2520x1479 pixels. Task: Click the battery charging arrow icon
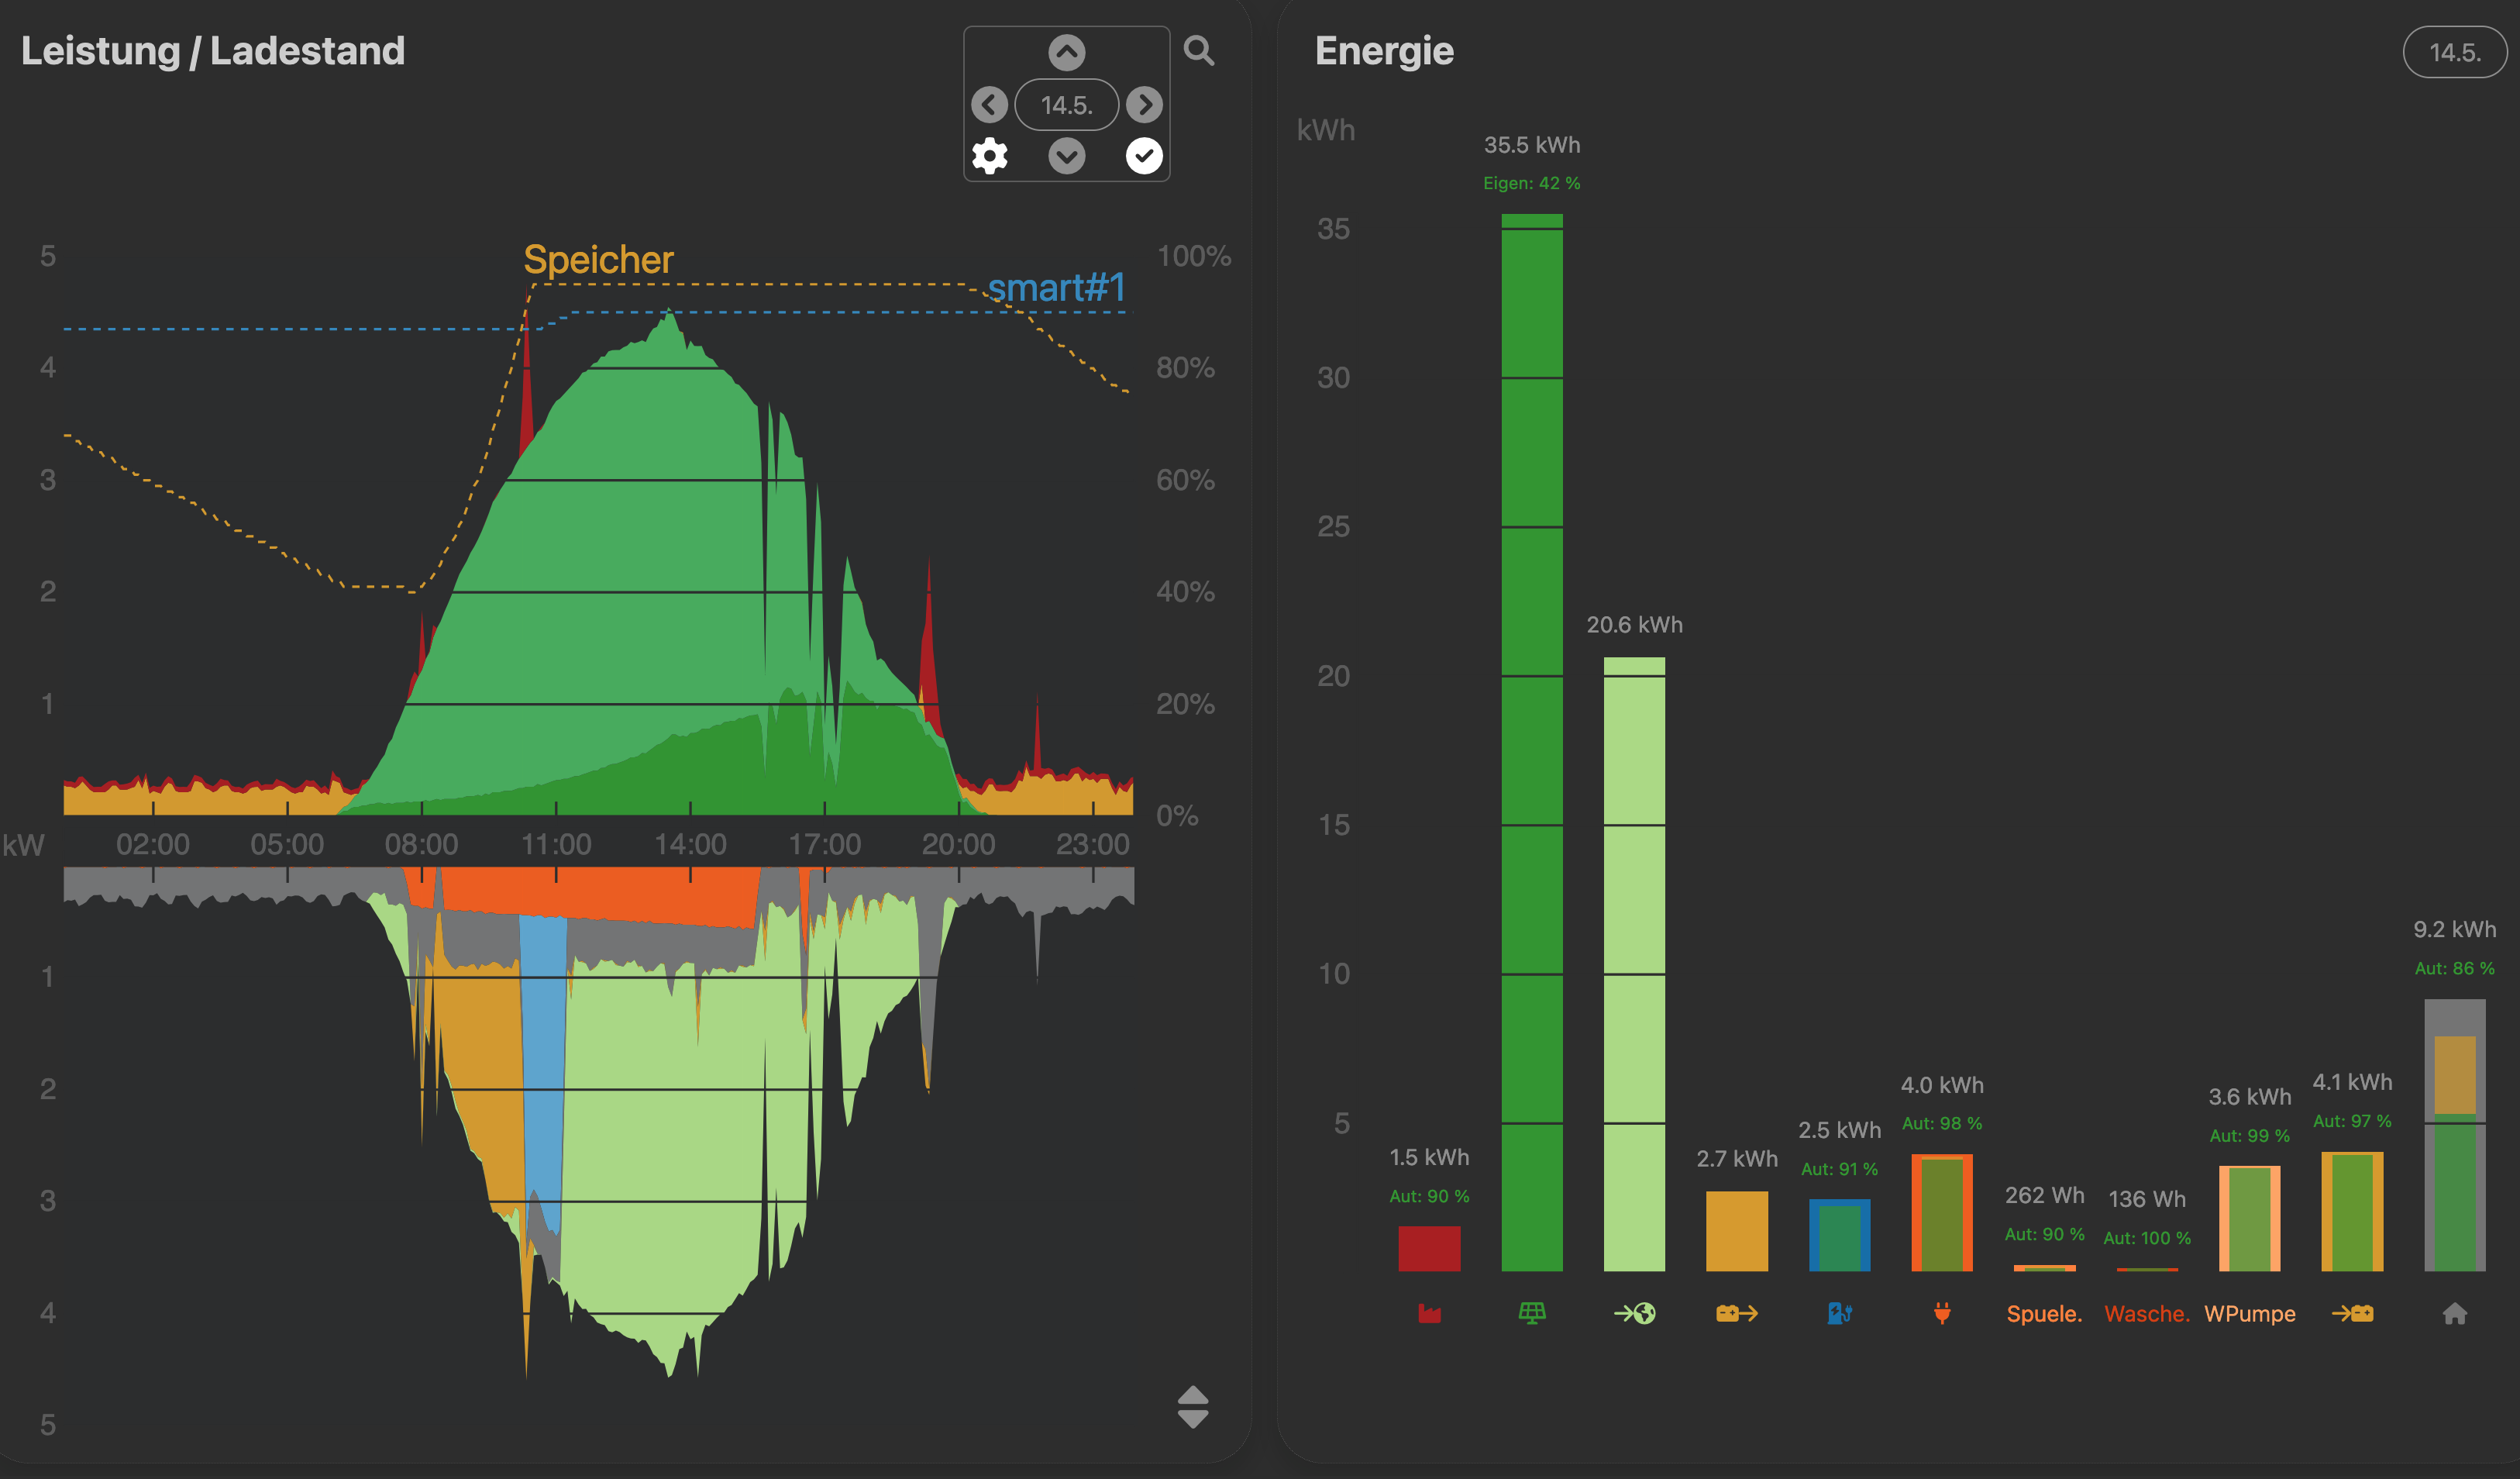pos(2352,1313)
